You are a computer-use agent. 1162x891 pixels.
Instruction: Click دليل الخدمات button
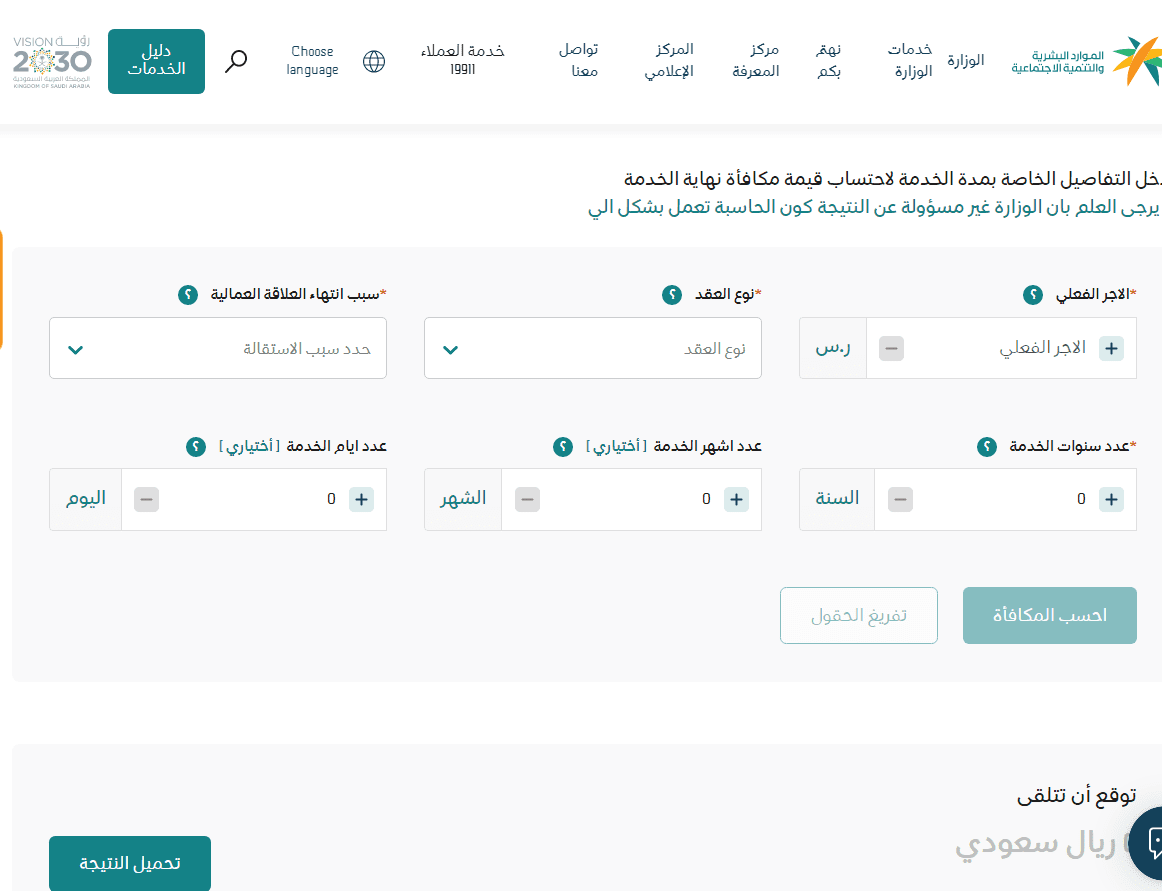point(156,62)
